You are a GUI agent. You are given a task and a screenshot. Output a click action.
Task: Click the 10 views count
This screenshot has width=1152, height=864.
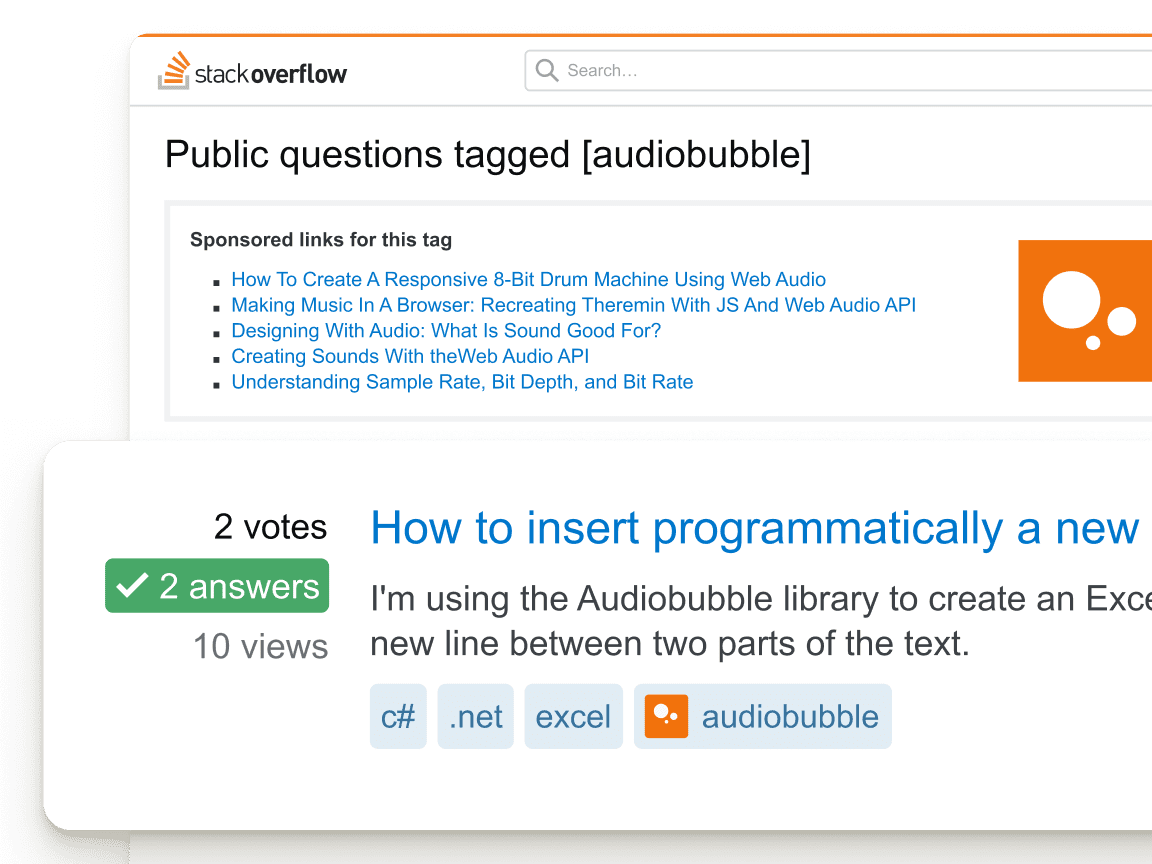(x=261, y=647)
